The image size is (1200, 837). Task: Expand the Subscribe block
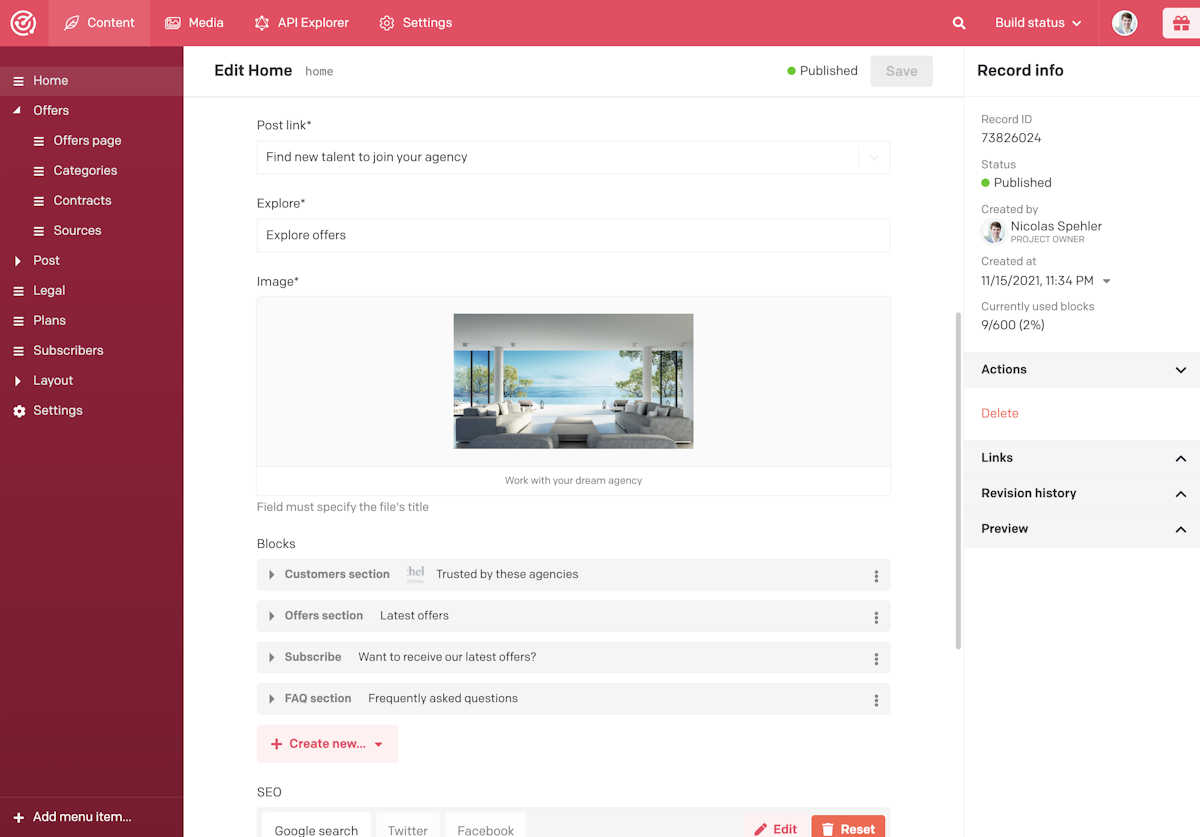coord(271,657)
